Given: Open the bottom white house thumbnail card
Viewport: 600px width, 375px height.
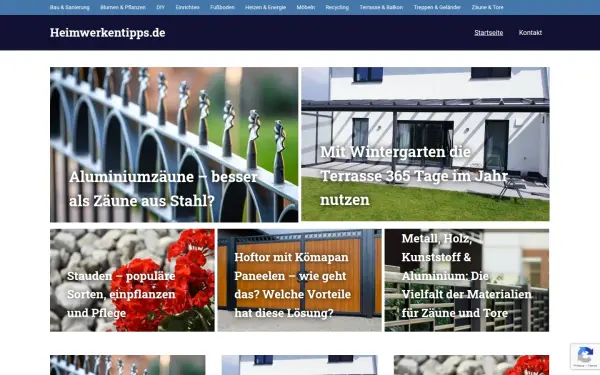Looking at the screenshot, I should pyautogui.click(x=300, y=365).
